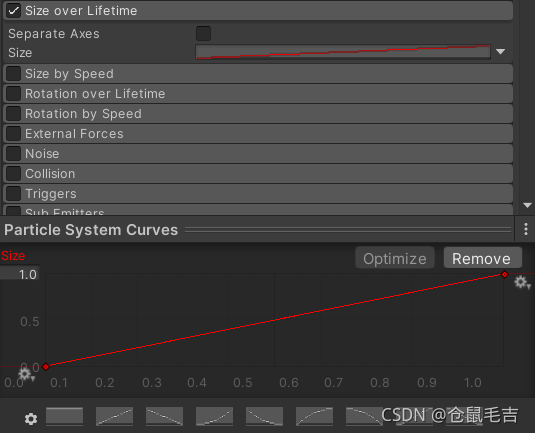Viewport: 535px width, 433px height.
Task: Expand the Collision module header
Action: [x=258, y=174]
